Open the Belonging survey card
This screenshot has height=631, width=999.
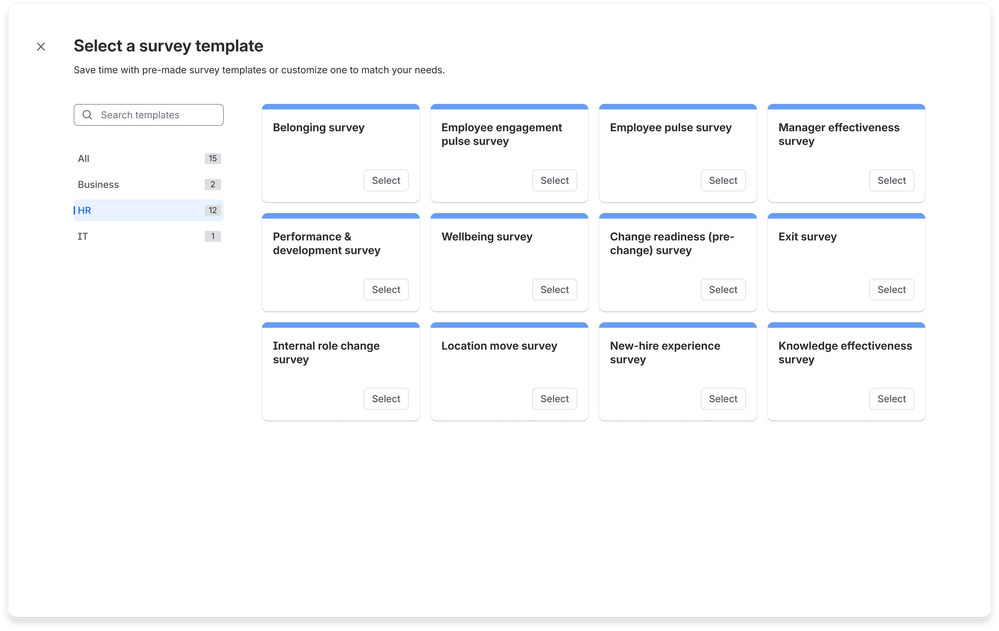(x=340, y=150)
